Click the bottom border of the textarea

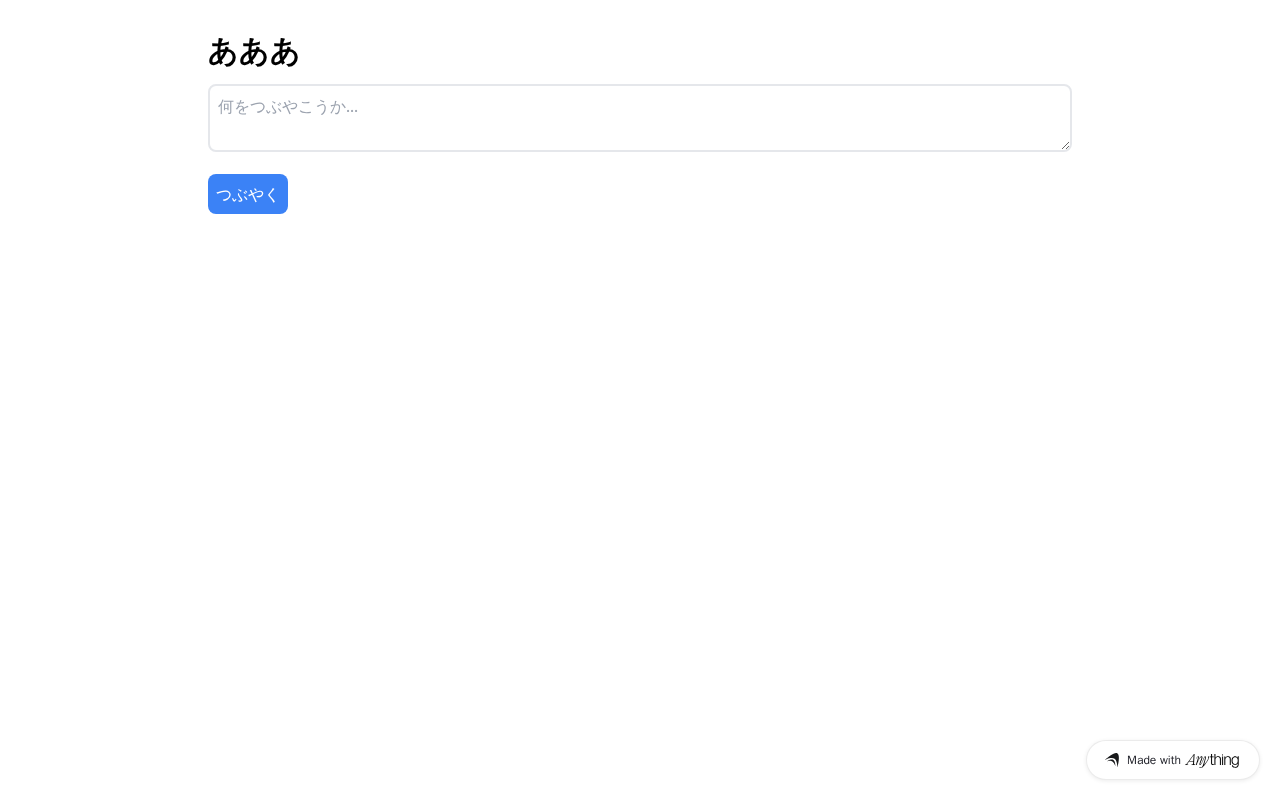(x=640, y=151)
